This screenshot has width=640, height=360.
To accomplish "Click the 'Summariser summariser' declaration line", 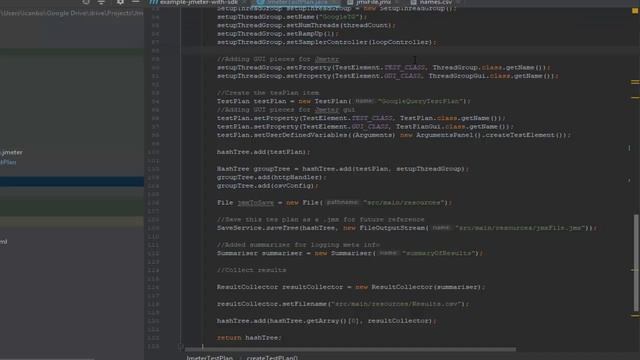I will pyautogui.click(x=350, y=253).
